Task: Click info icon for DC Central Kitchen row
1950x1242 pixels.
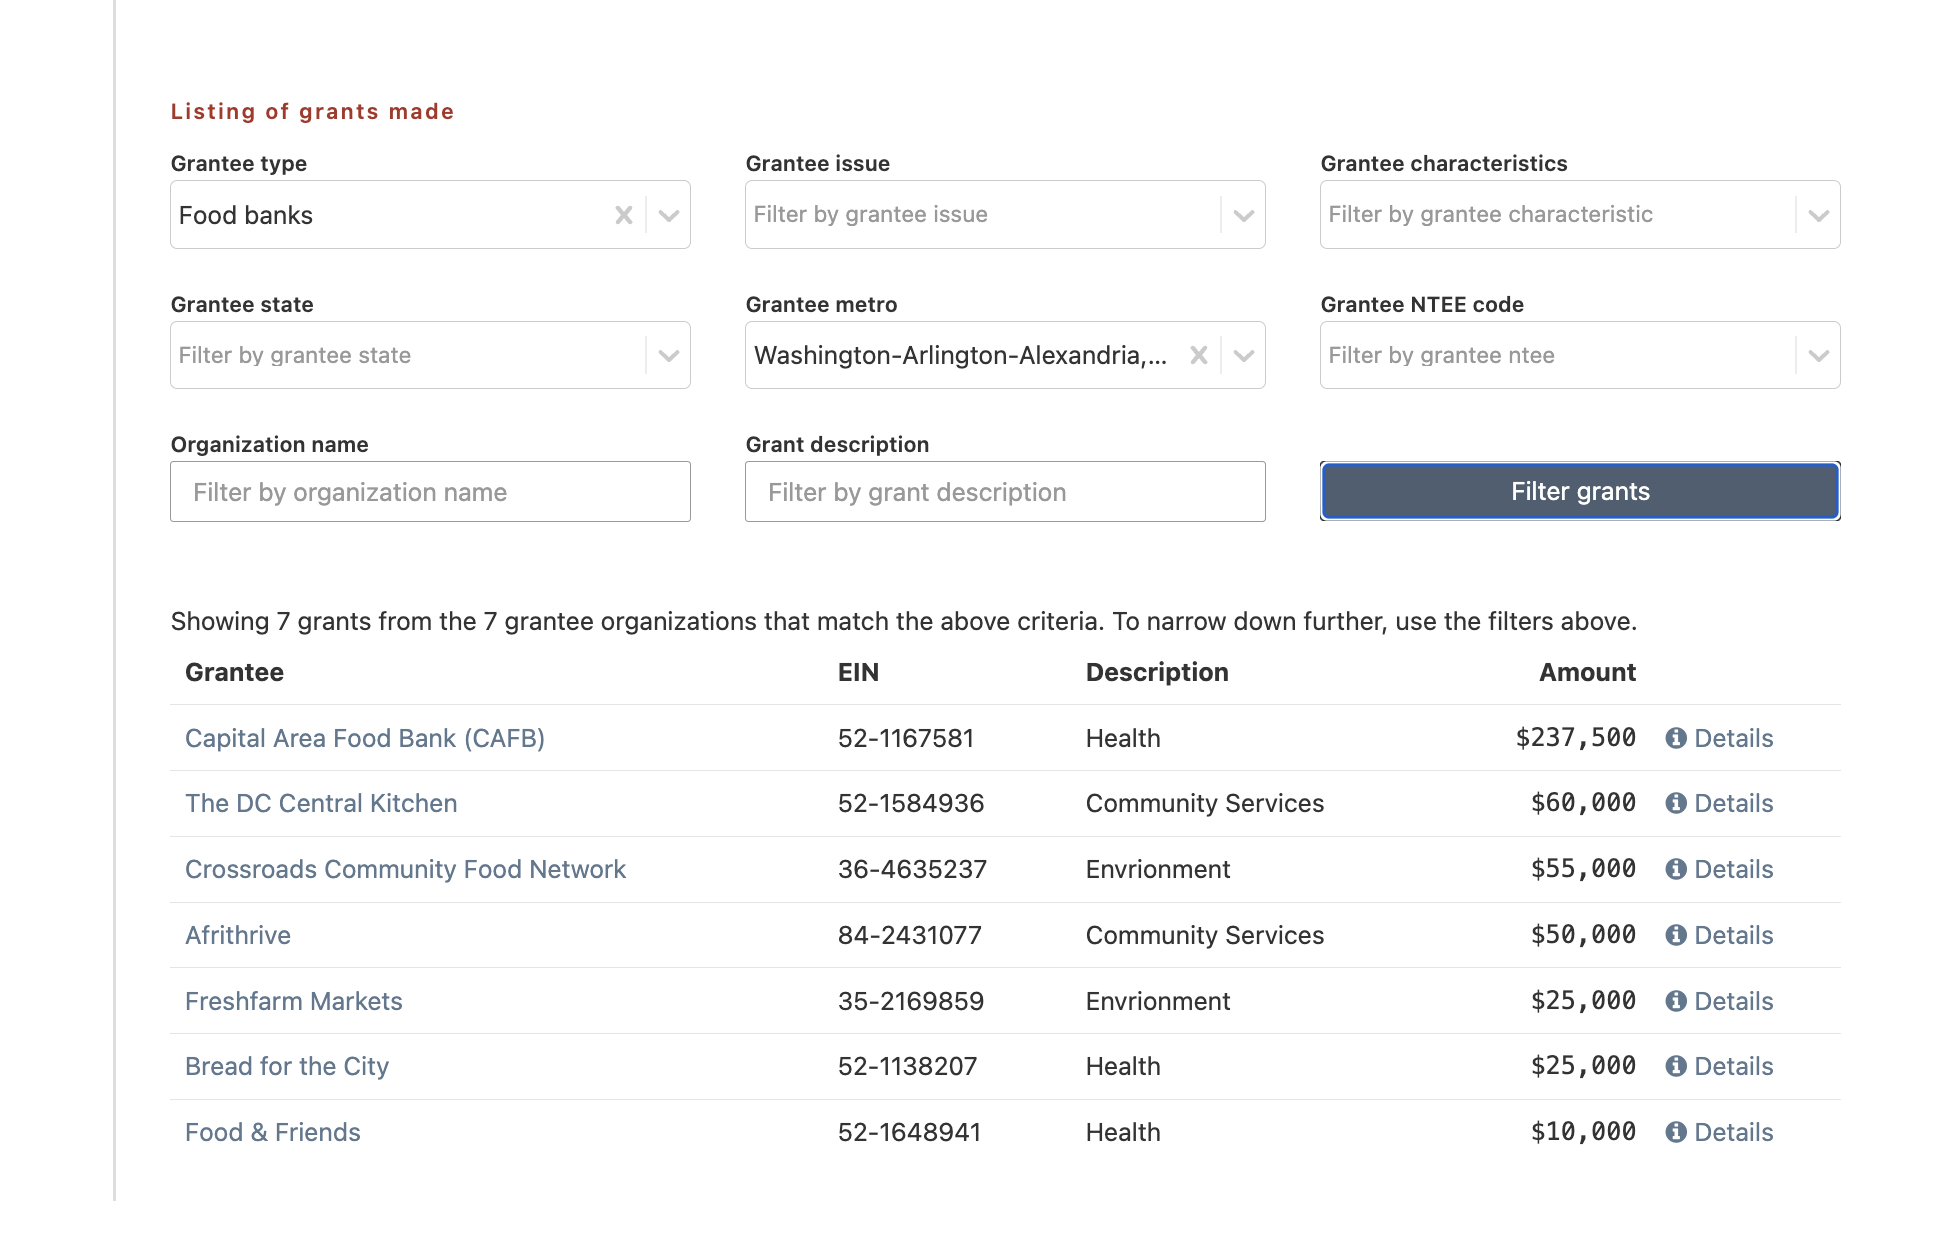Action: point(1676,803)
